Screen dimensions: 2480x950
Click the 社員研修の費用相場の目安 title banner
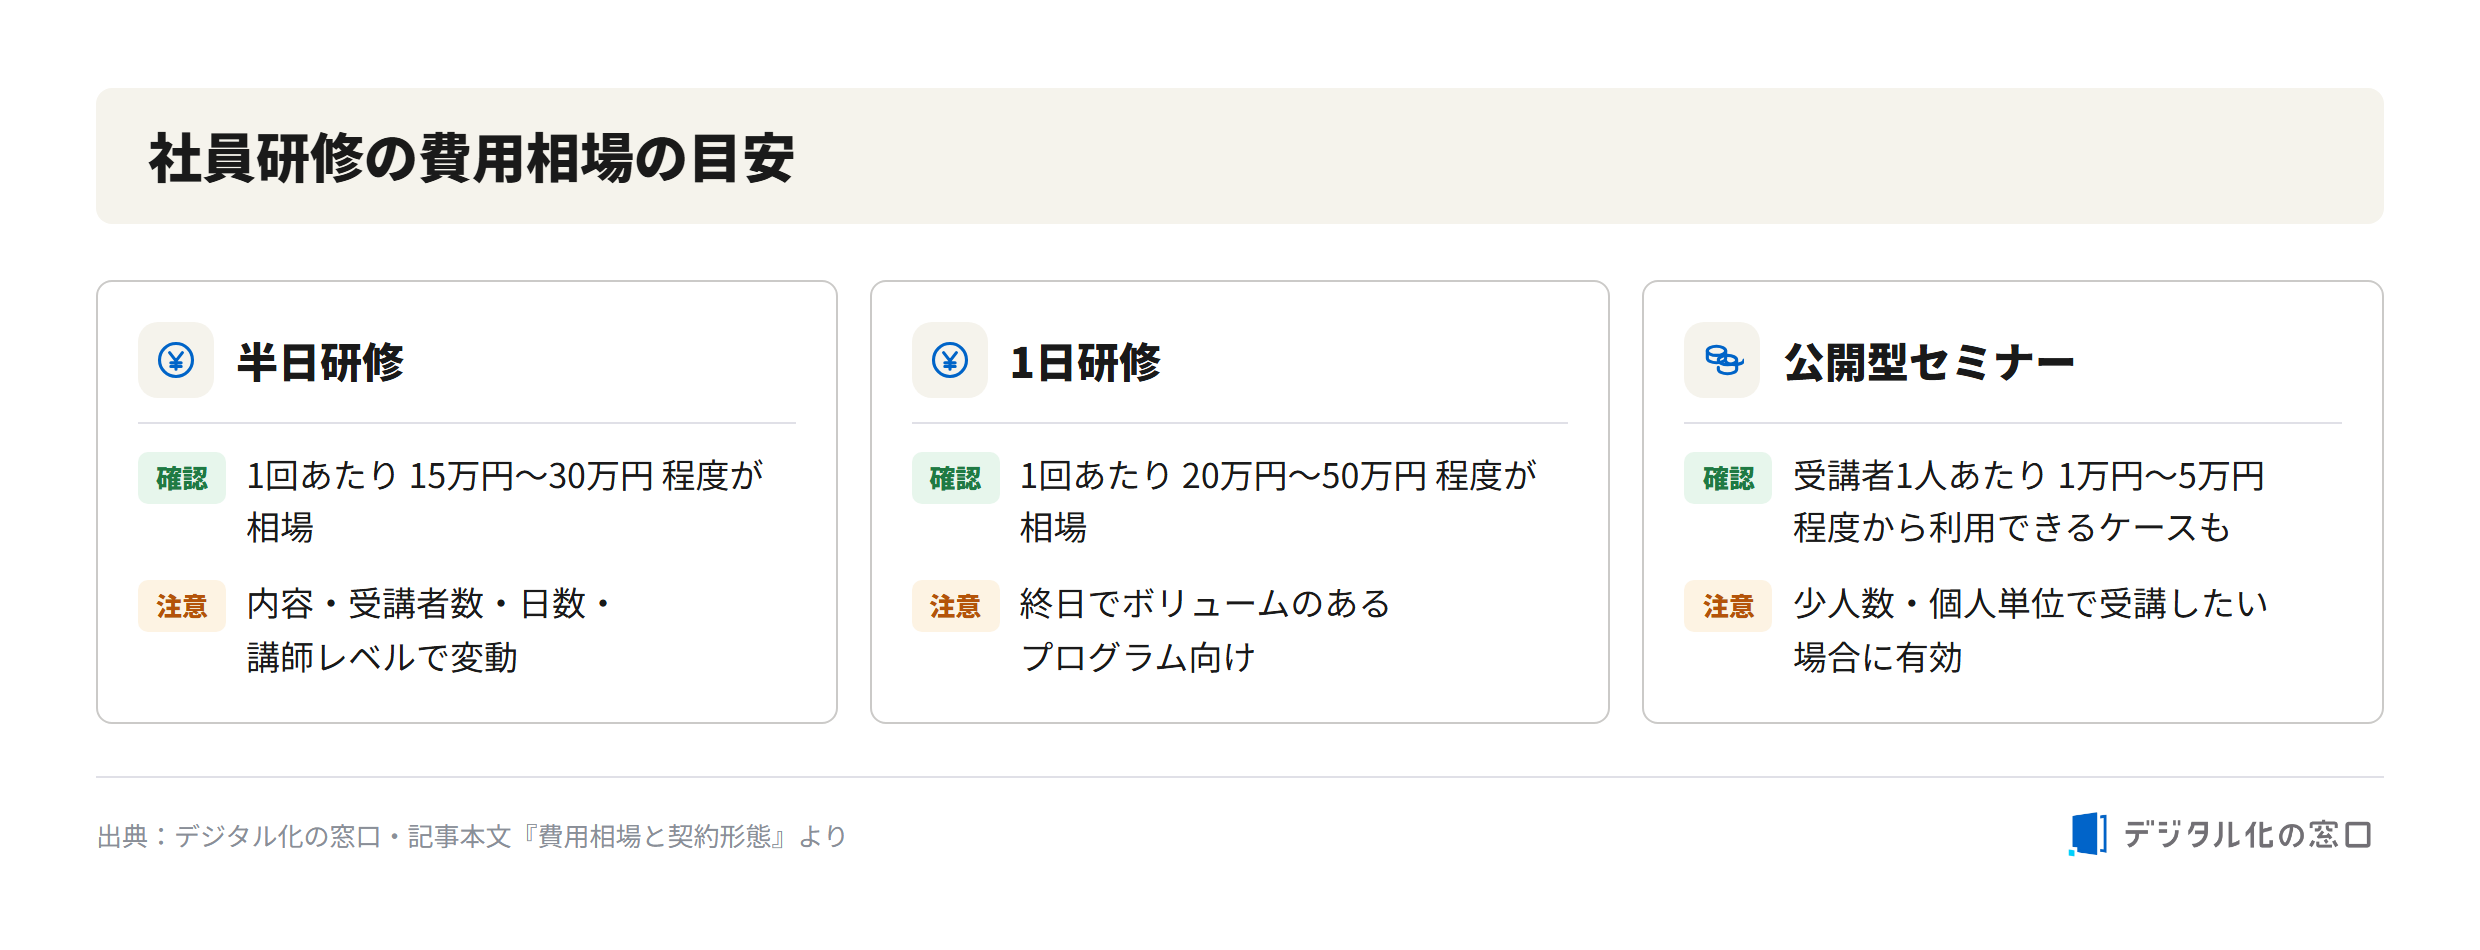pos(1240,156)
